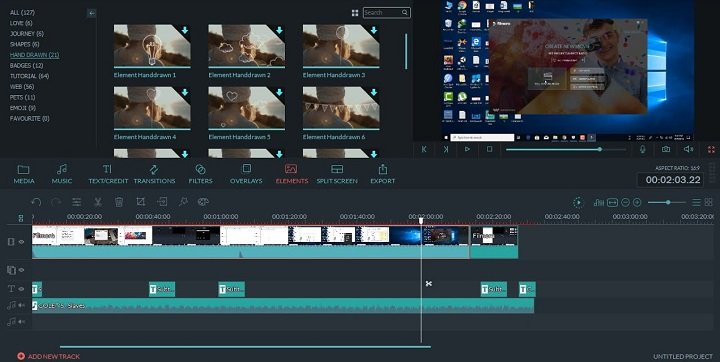The width and height of the screenshot is (720, 362).
Task: Jump to previous frame in preview
Action: tap(424, 149)
